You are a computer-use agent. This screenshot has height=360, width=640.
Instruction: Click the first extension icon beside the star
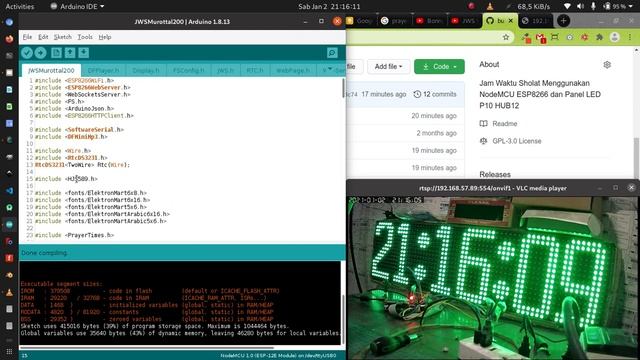coord(526,38)
